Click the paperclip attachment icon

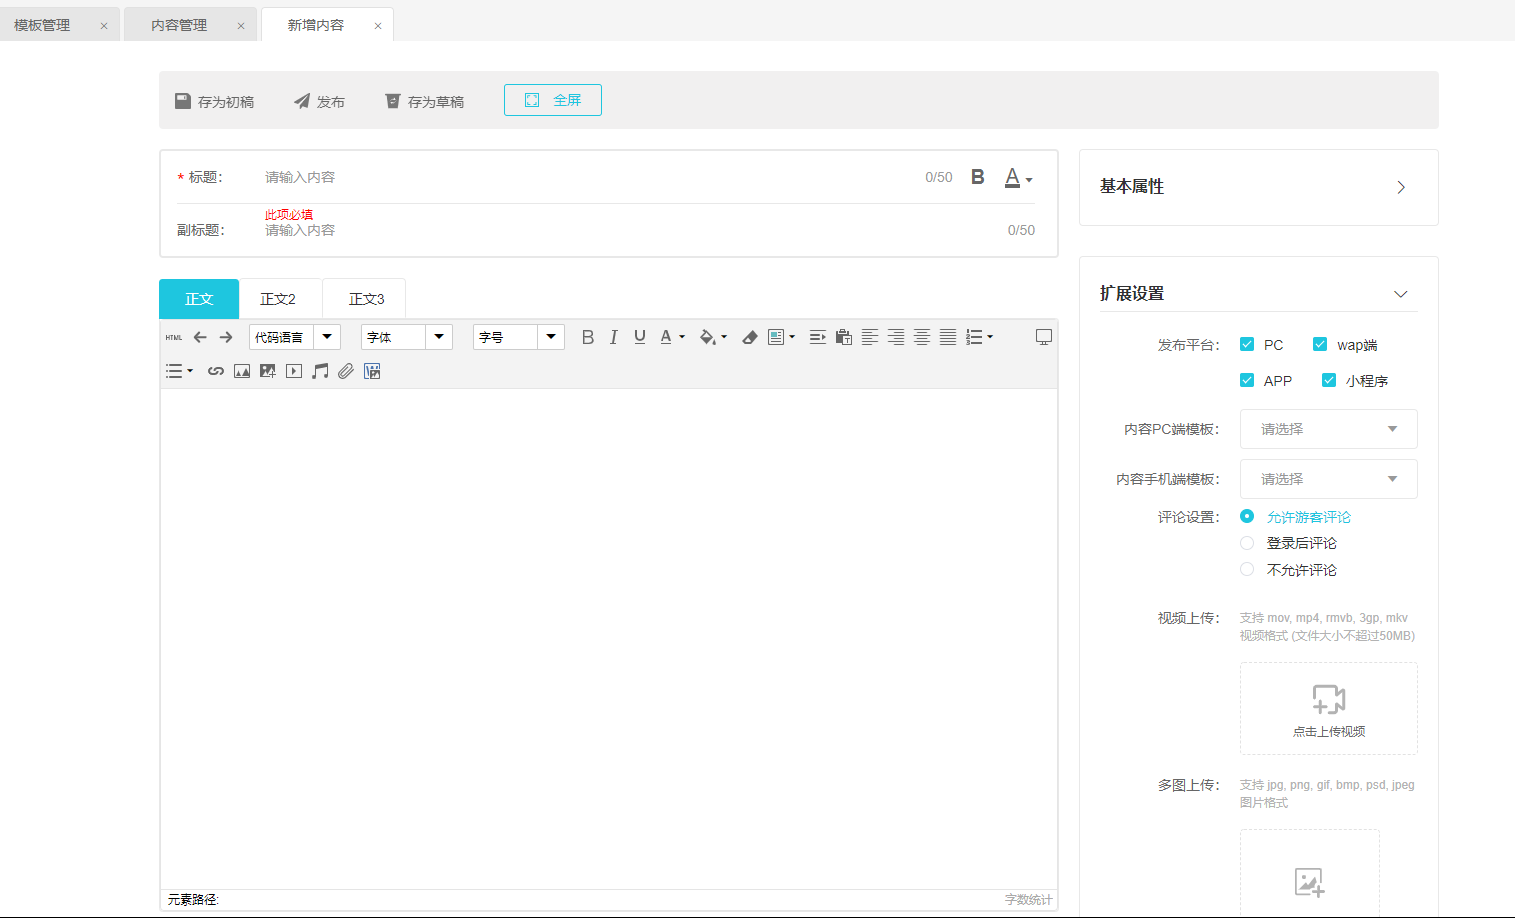[346, 372]
